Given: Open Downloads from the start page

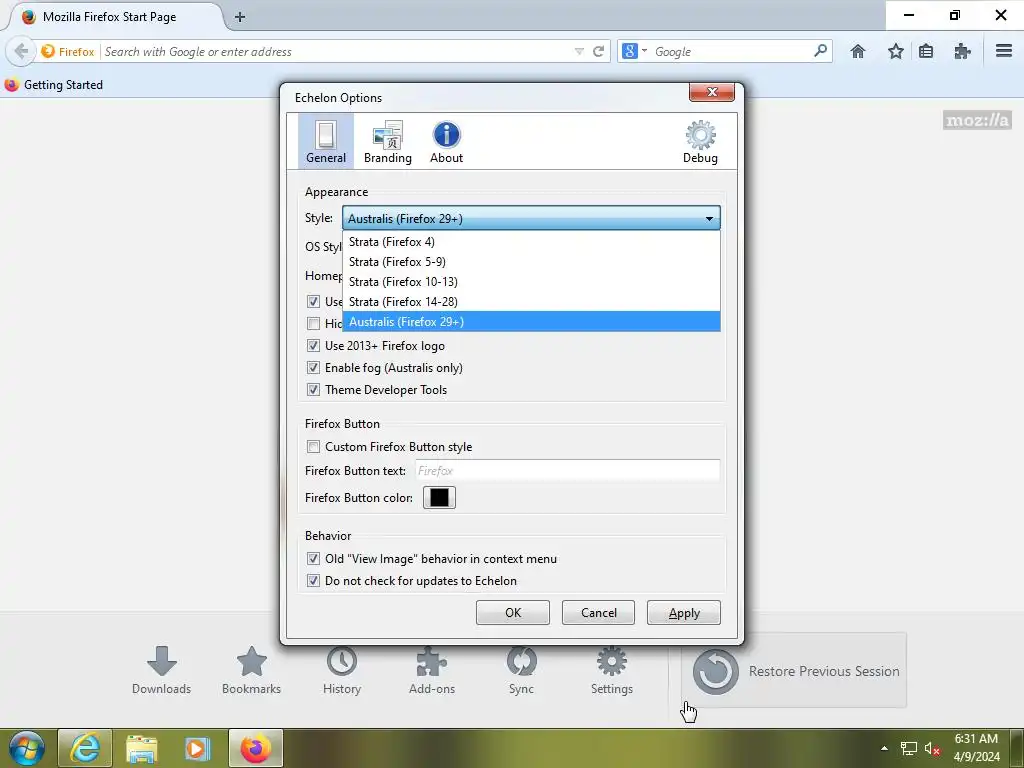Looking at the screenshot, I should point(161,671).
